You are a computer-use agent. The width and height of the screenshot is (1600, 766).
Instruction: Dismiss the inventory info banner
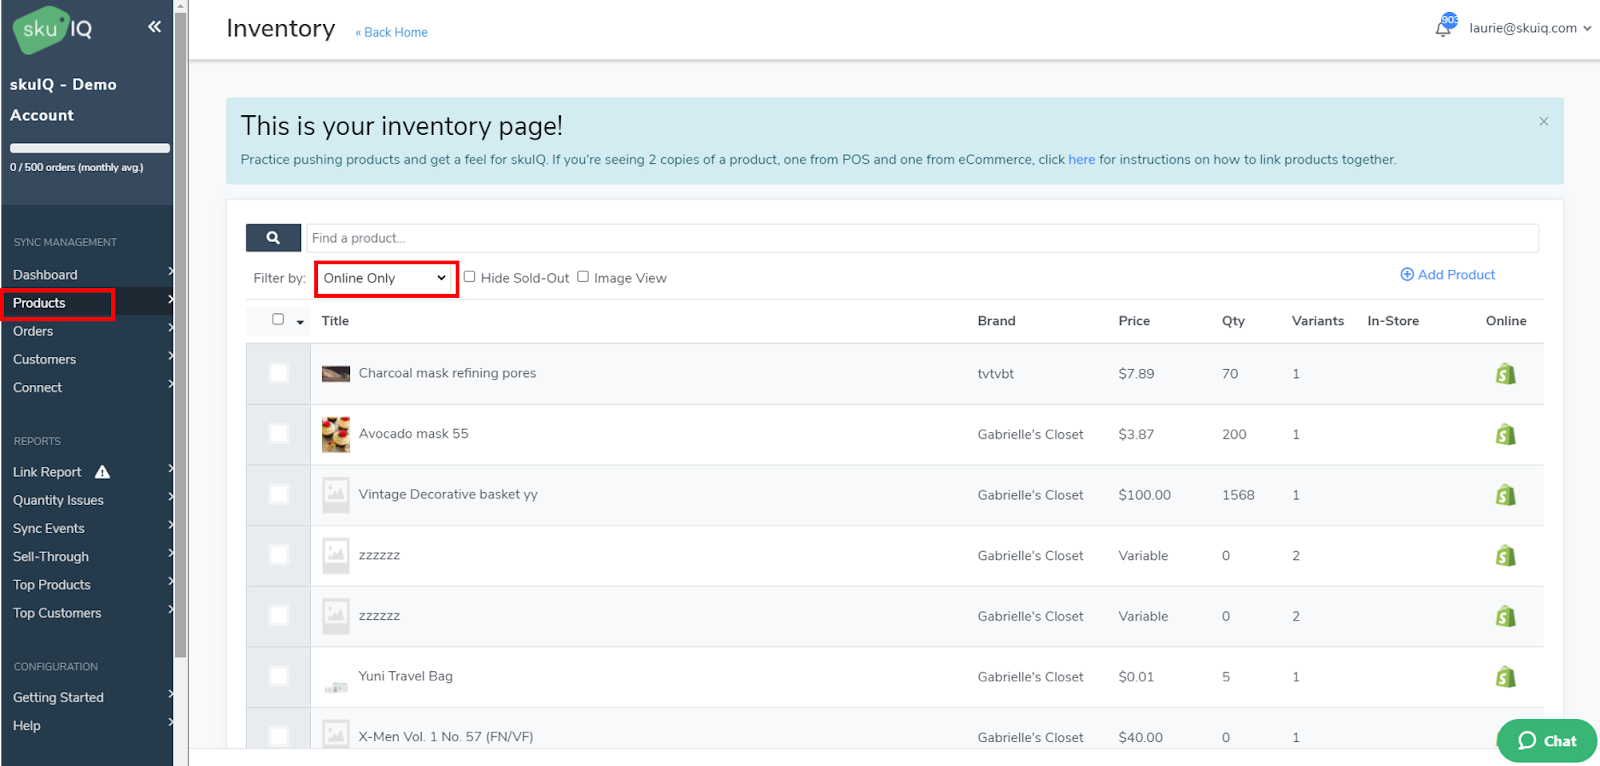(1543, 122)
